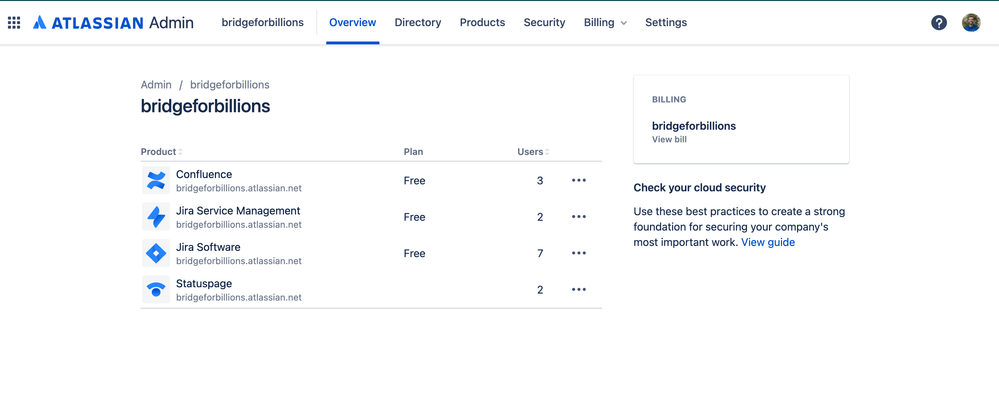Switch to the Overview tab
Viewport: 999px width, 396px height.
[352, 23]
